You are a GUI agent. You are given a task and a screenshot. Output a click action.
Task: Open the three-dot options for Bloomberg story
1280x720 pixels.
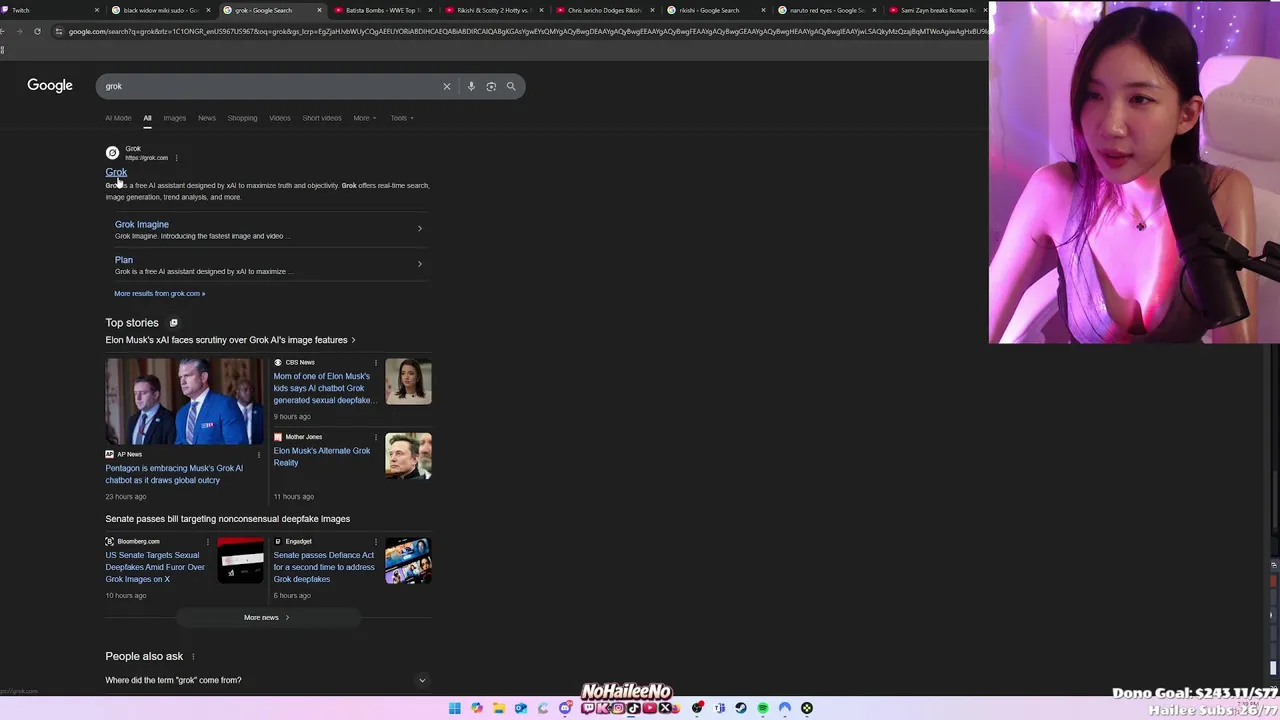point(208,542)
